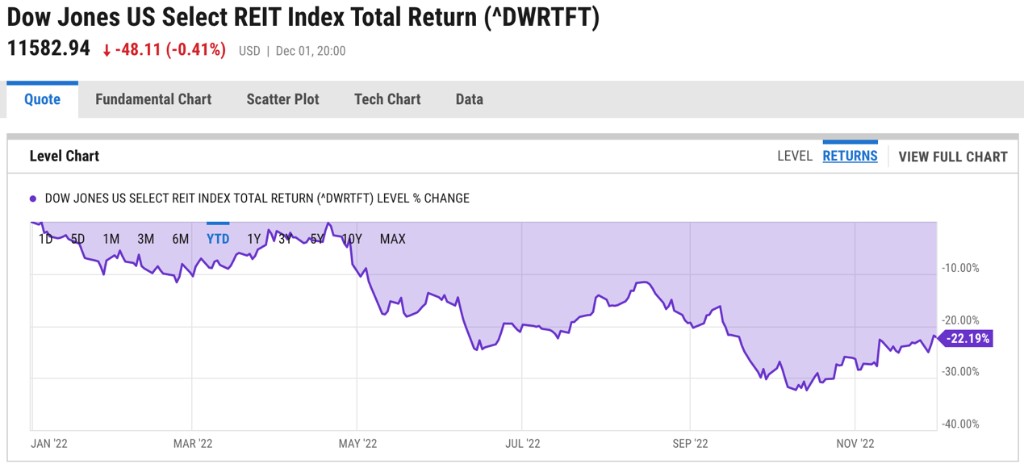Select the YTD time range

tap(218, 239)
